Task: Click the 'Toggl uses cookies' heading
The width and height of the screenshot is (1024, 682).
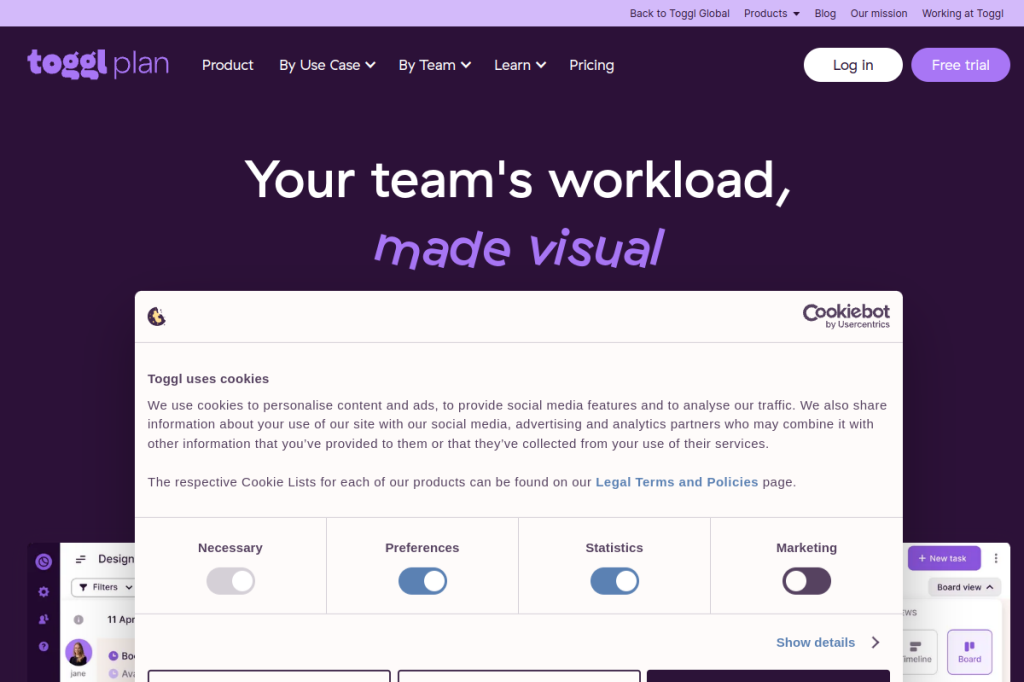Action: coord(208,379)
